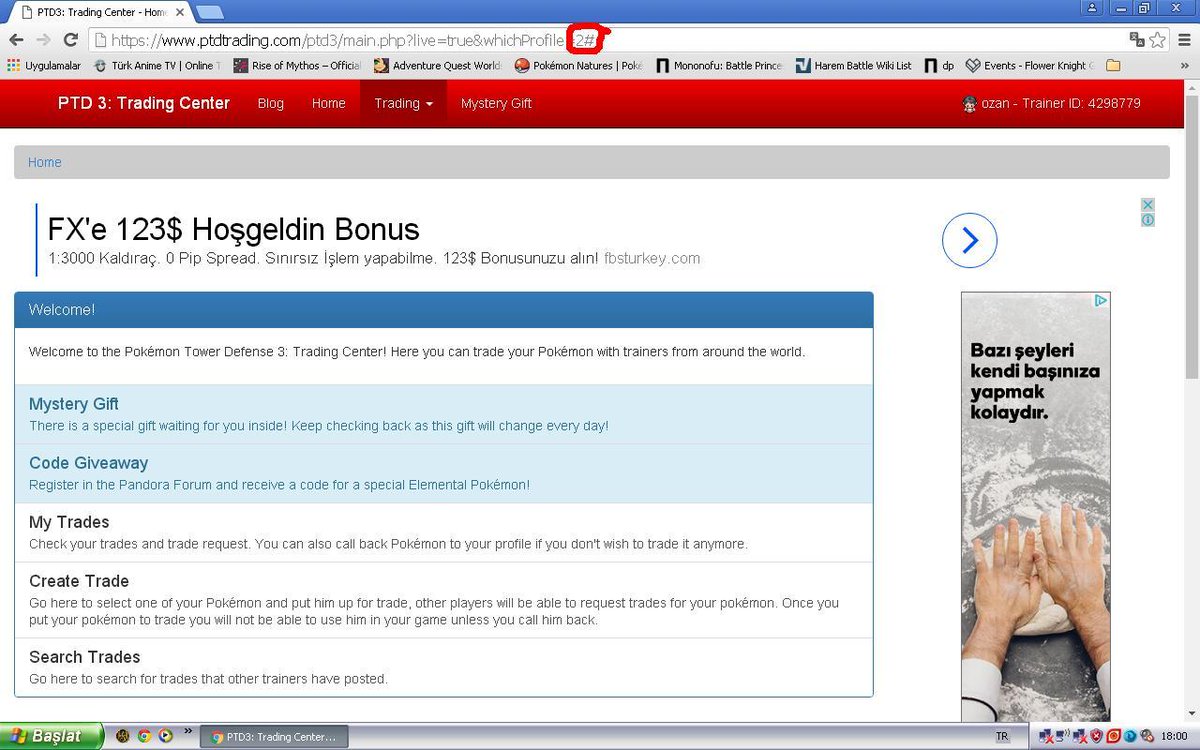This screenshot has height=750, width=1200.
Task: Click the browser Forward arrow
Action: pos(43,40)
